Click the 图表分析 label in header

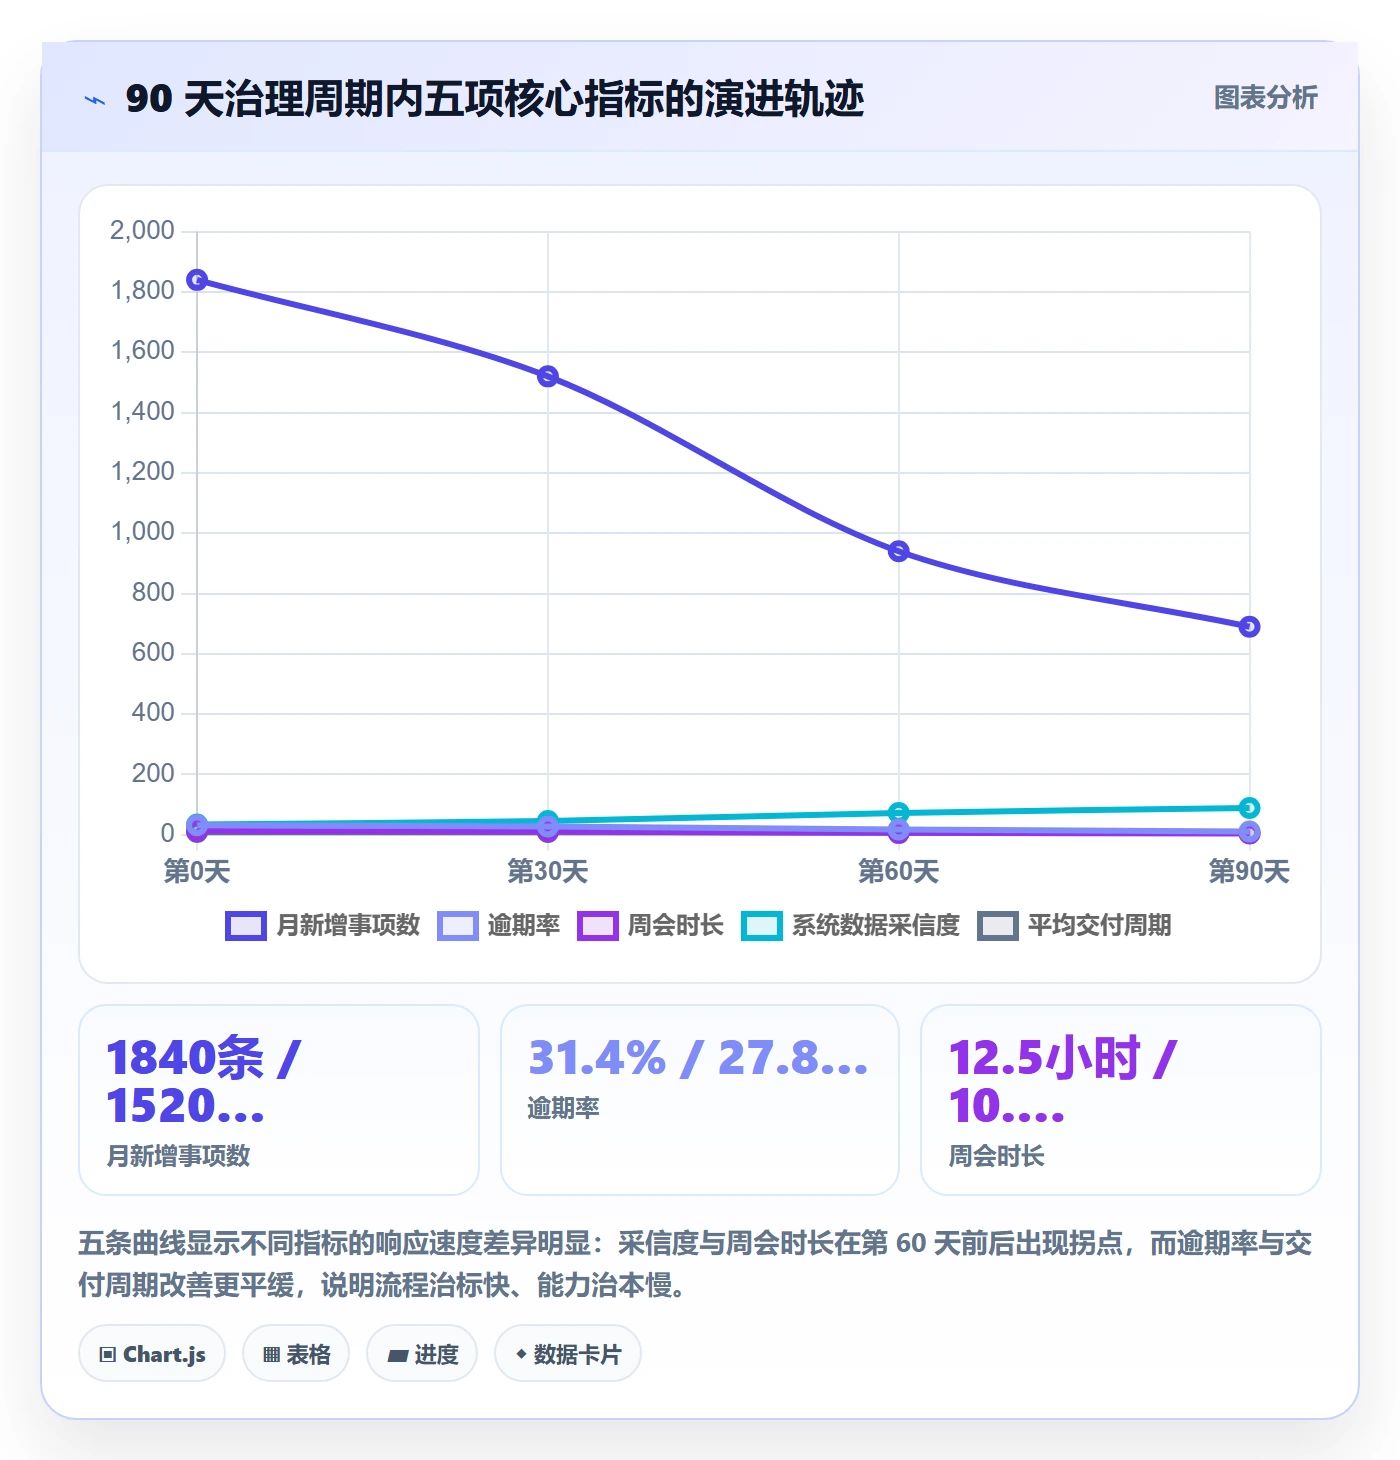pos(1265,98)
